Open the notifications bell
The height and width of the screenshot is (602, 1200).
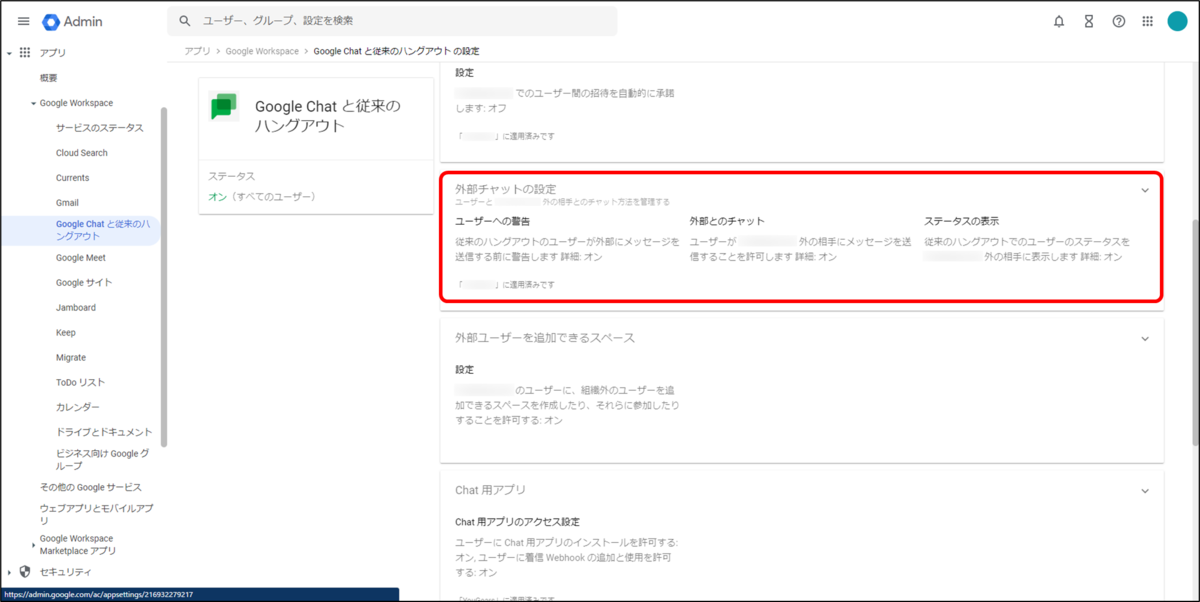[x=1059, y=21]
